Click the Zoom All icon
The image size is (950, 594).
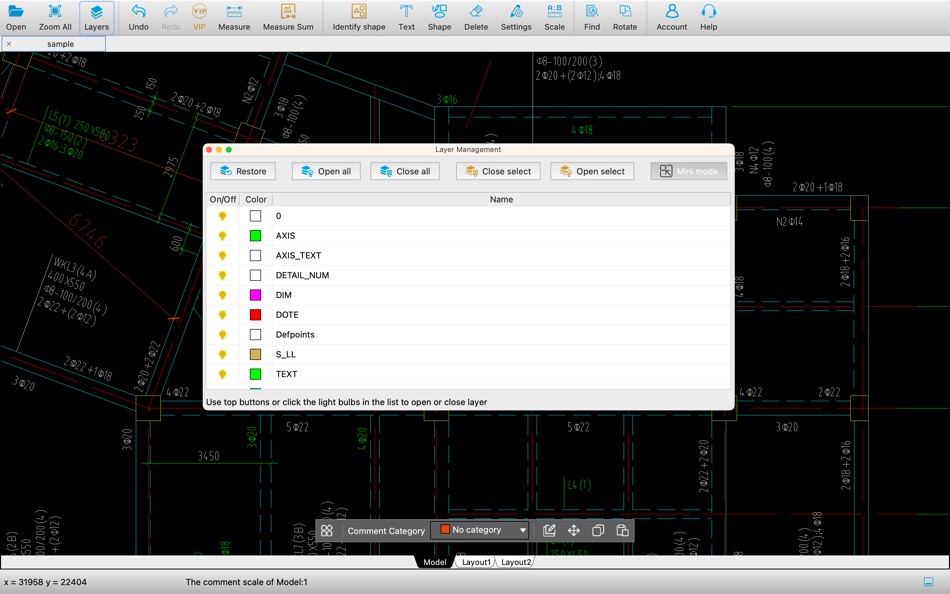(55, 17)
